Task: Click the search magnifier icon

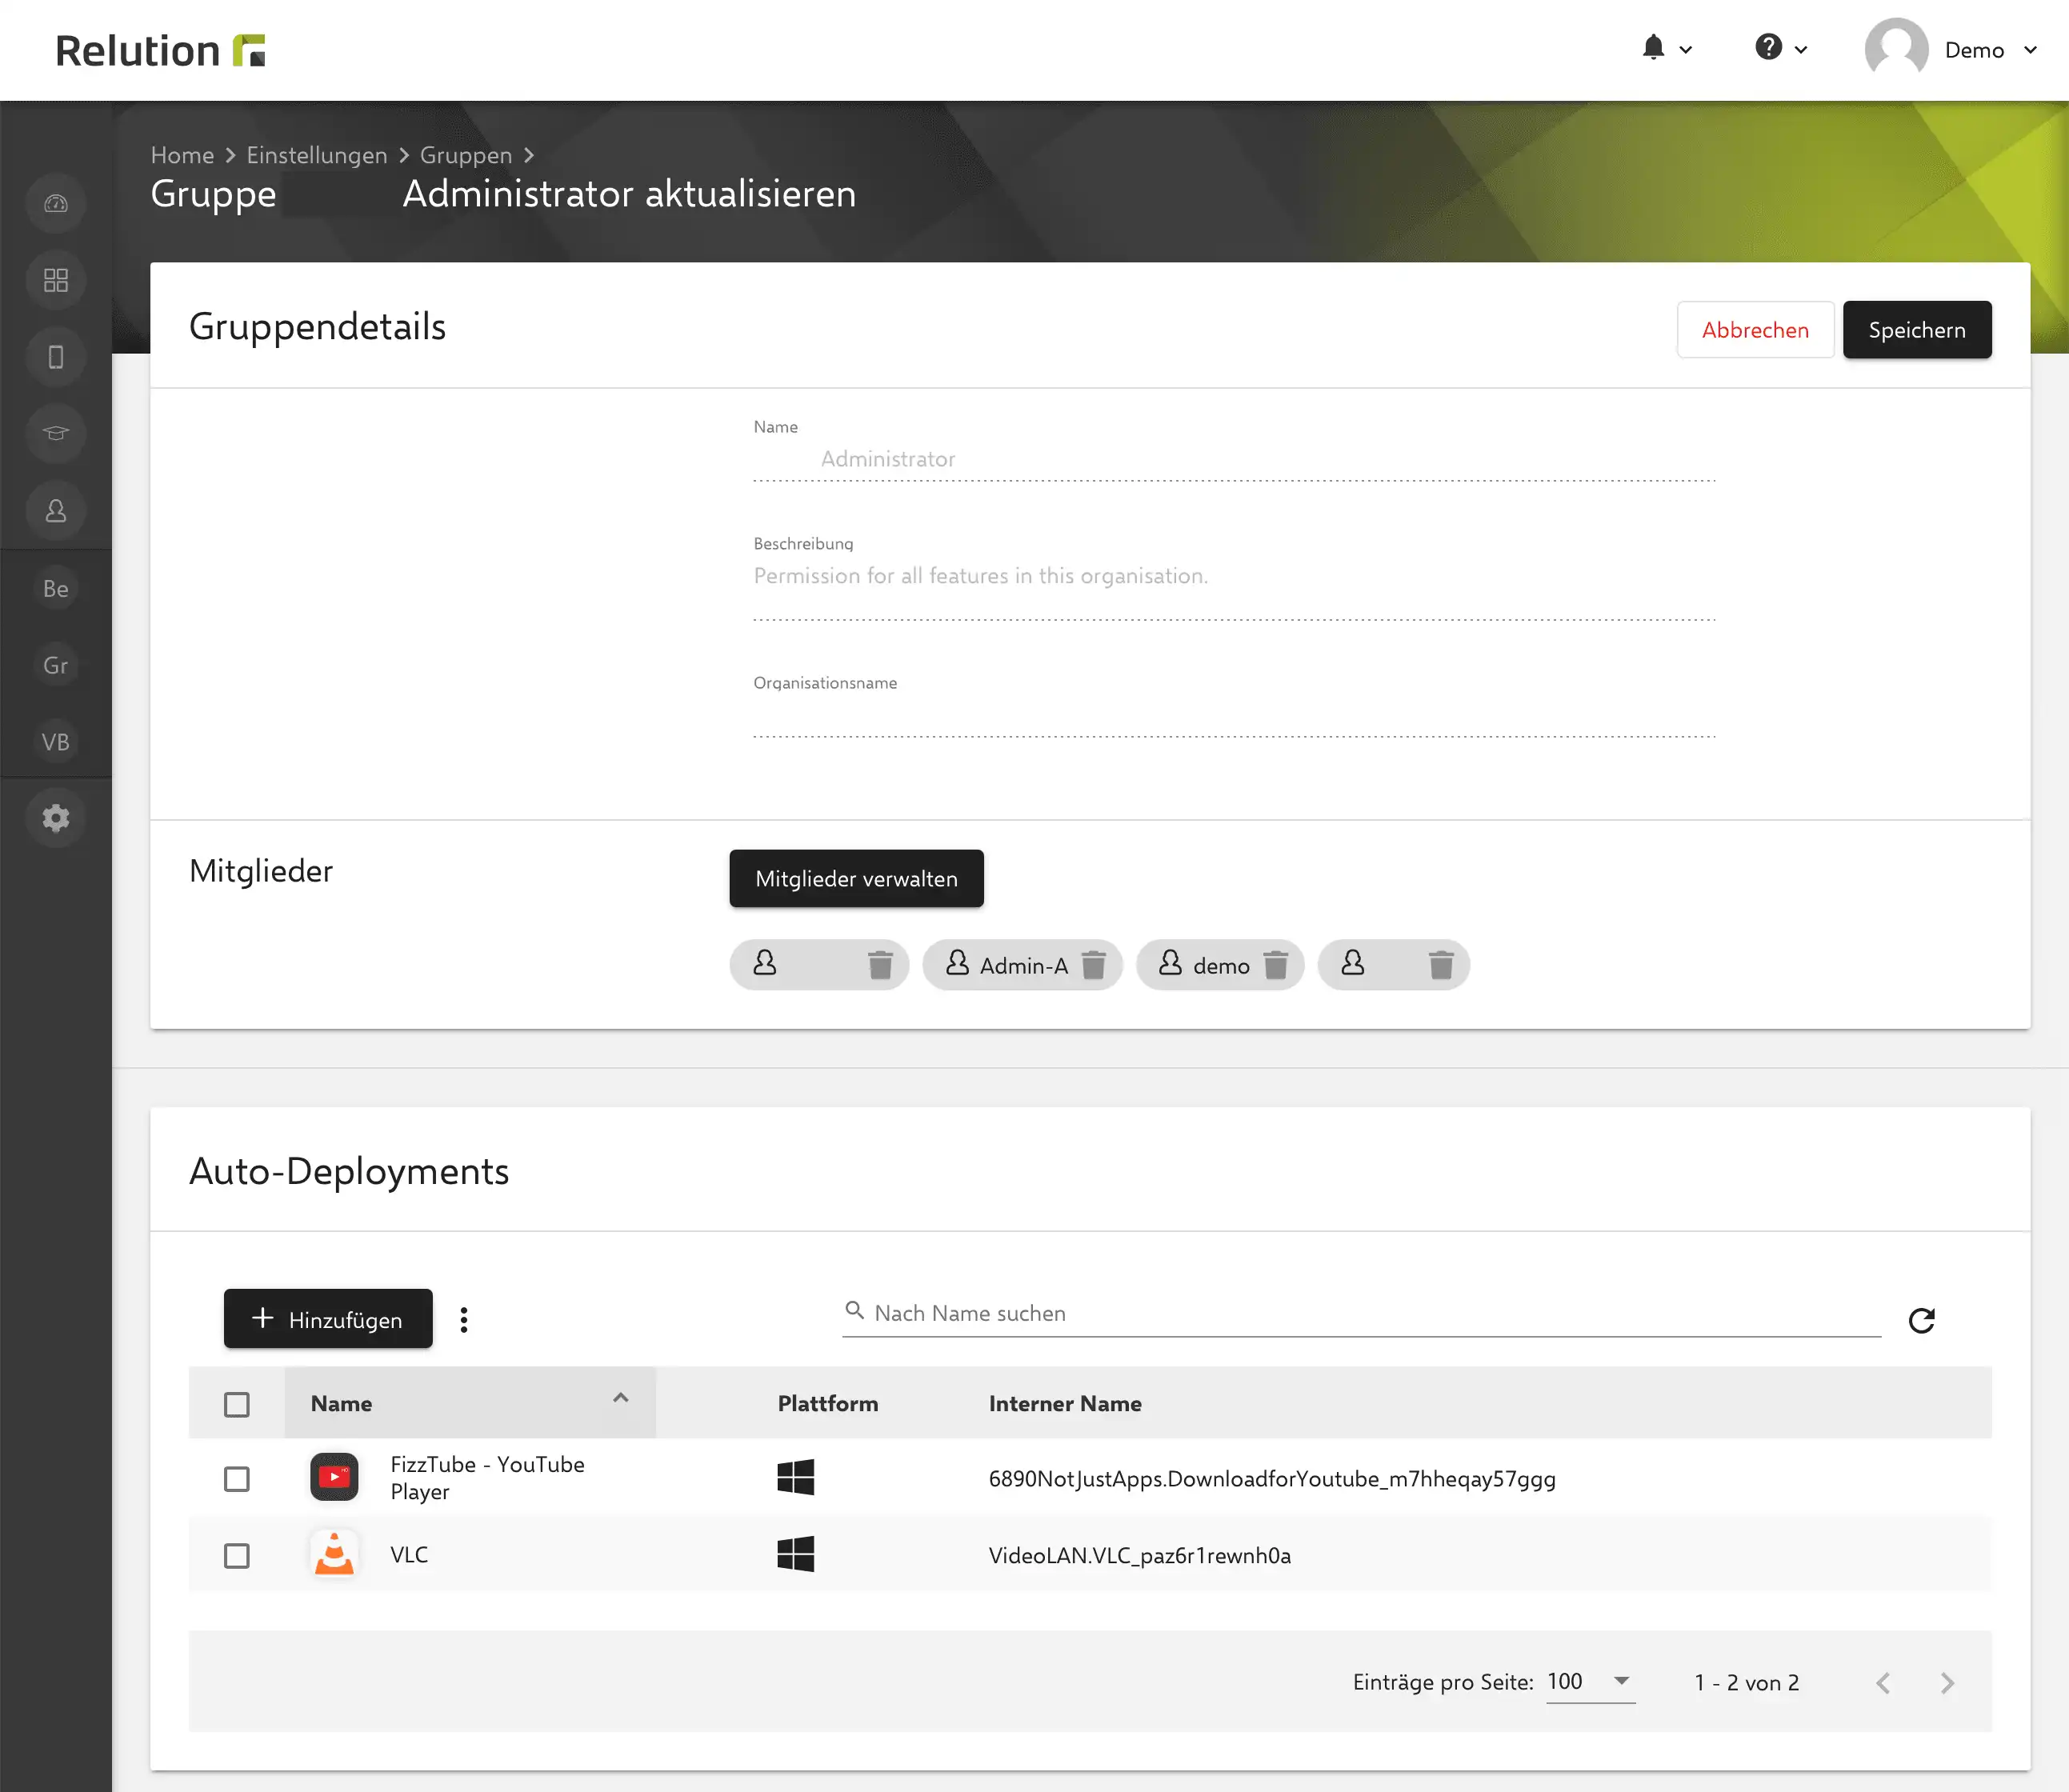Action: tap(854, 1310)
